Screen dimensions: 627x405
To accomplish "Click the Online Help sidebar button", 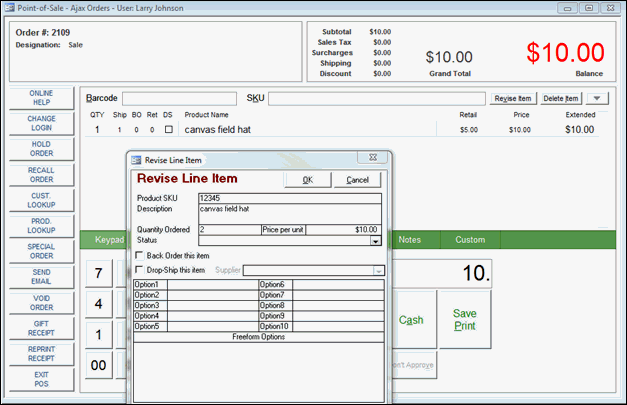I will click(41, 98).
